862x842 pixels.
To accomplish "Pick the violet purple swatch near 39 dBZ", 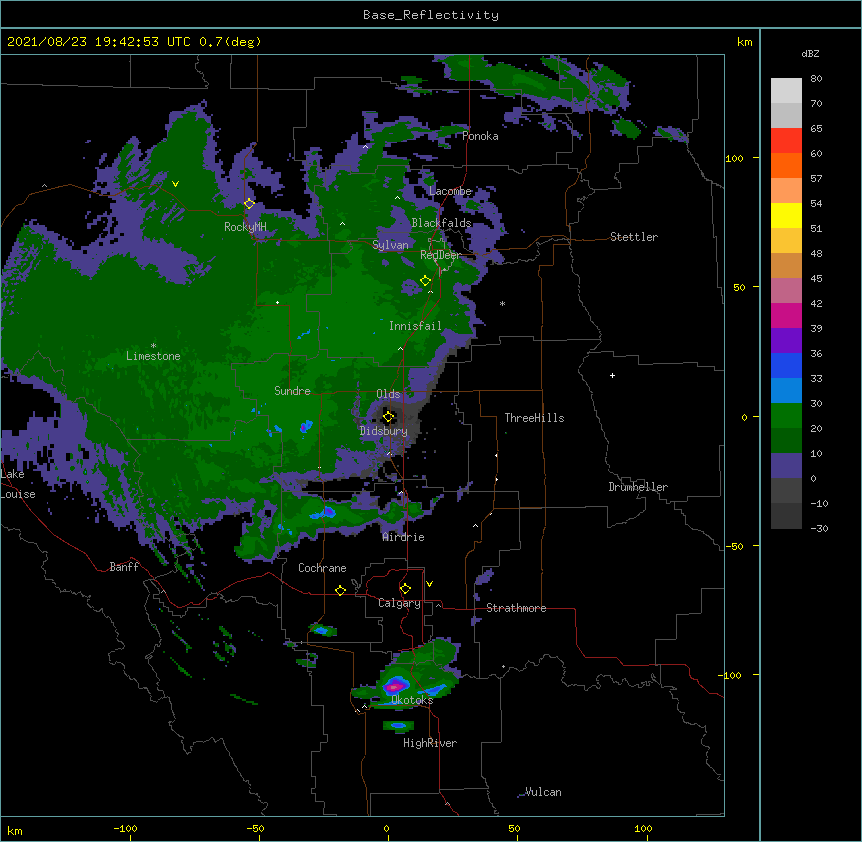I will click(x=786, y=341).
